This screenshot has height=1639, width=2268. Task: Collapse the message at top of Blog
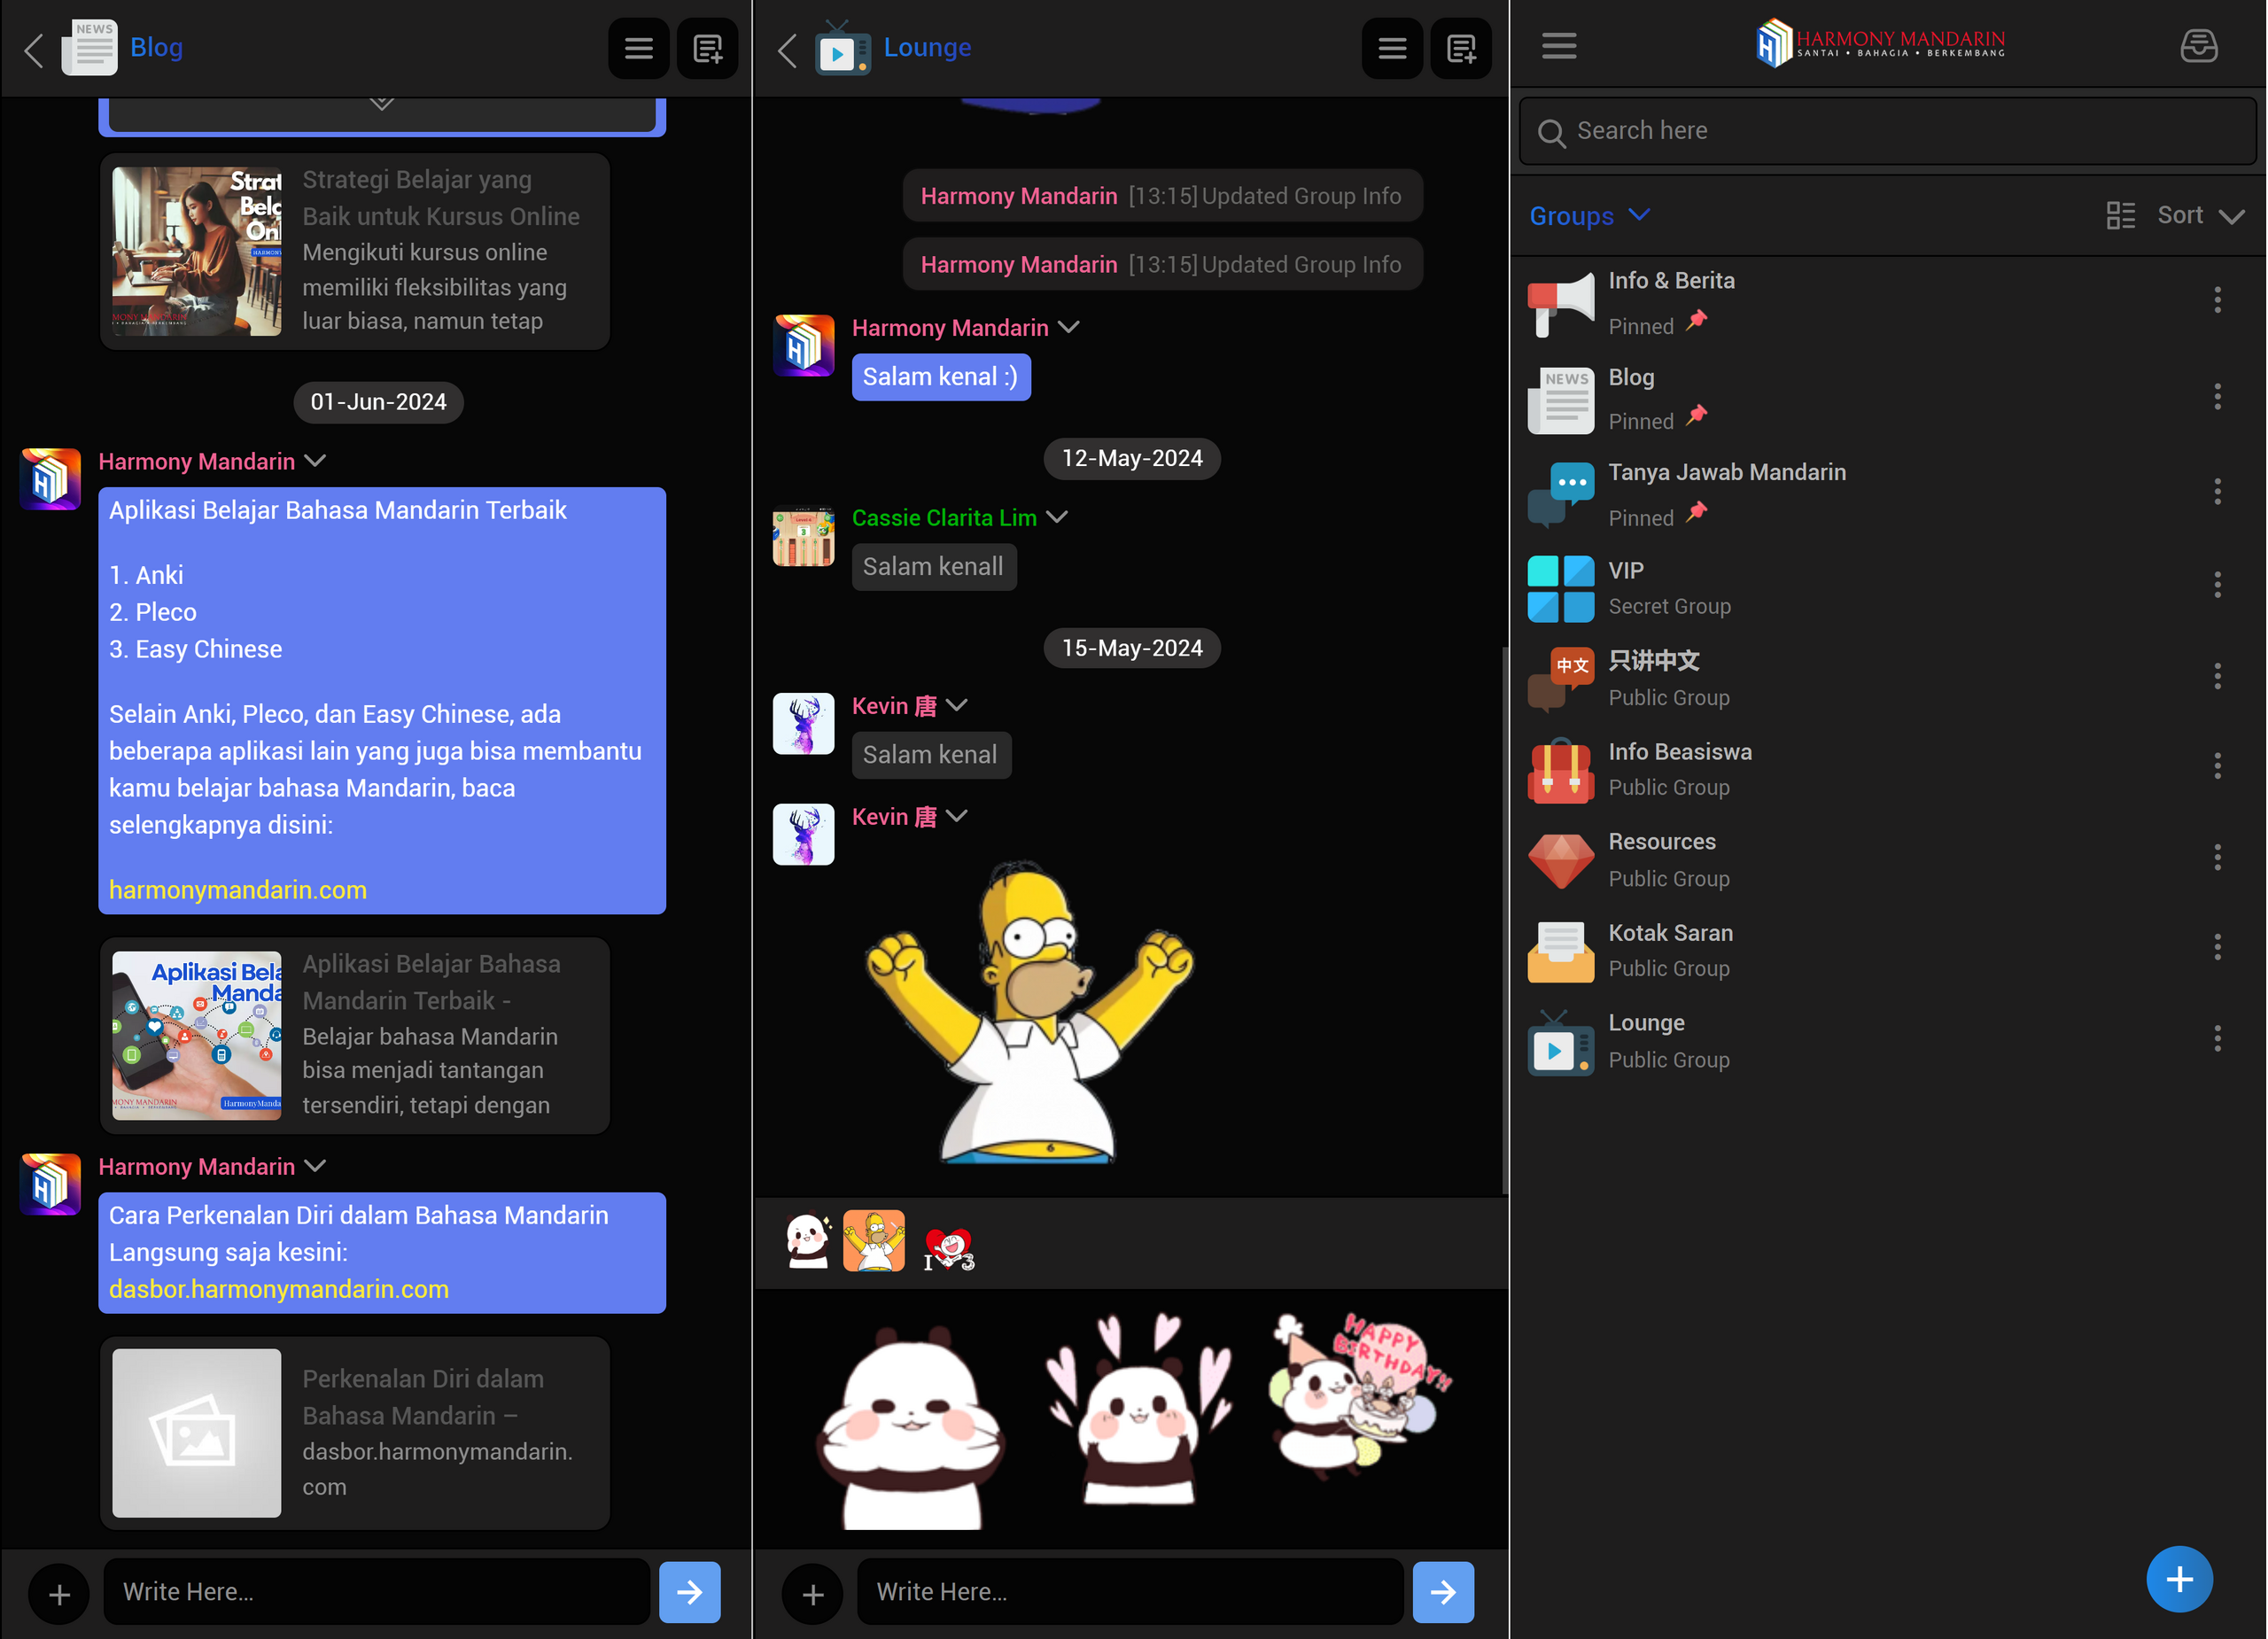pyautogui.click(x=381, y=102)
